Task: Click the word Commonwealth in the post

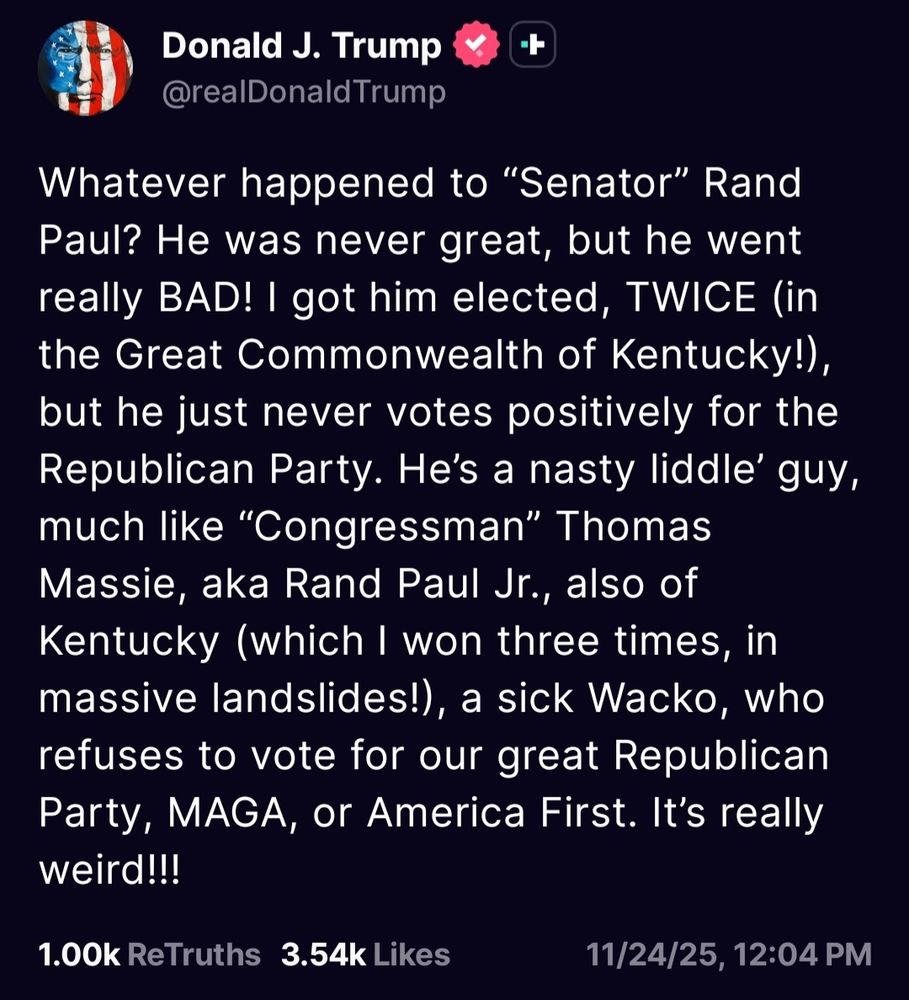Action: tap(390, 355)
